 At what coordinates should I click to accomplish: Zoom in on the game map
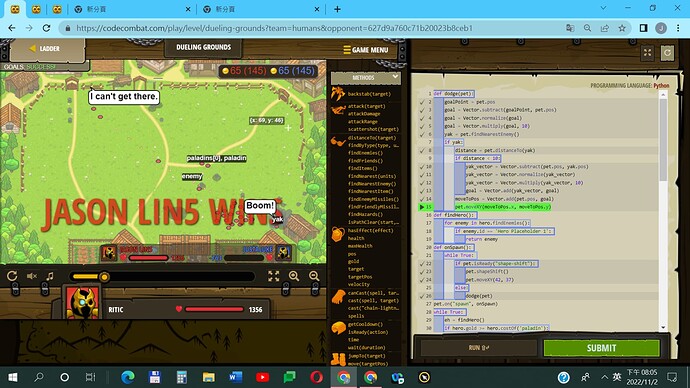(294, 276)
